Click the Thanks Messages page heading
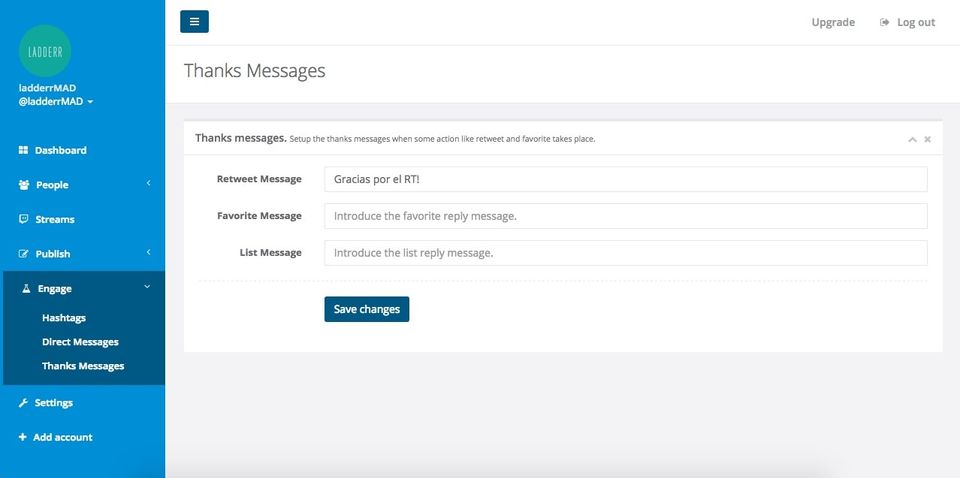Screen dimensions: 960x478 pyautogui.click(x=255, y=70)
